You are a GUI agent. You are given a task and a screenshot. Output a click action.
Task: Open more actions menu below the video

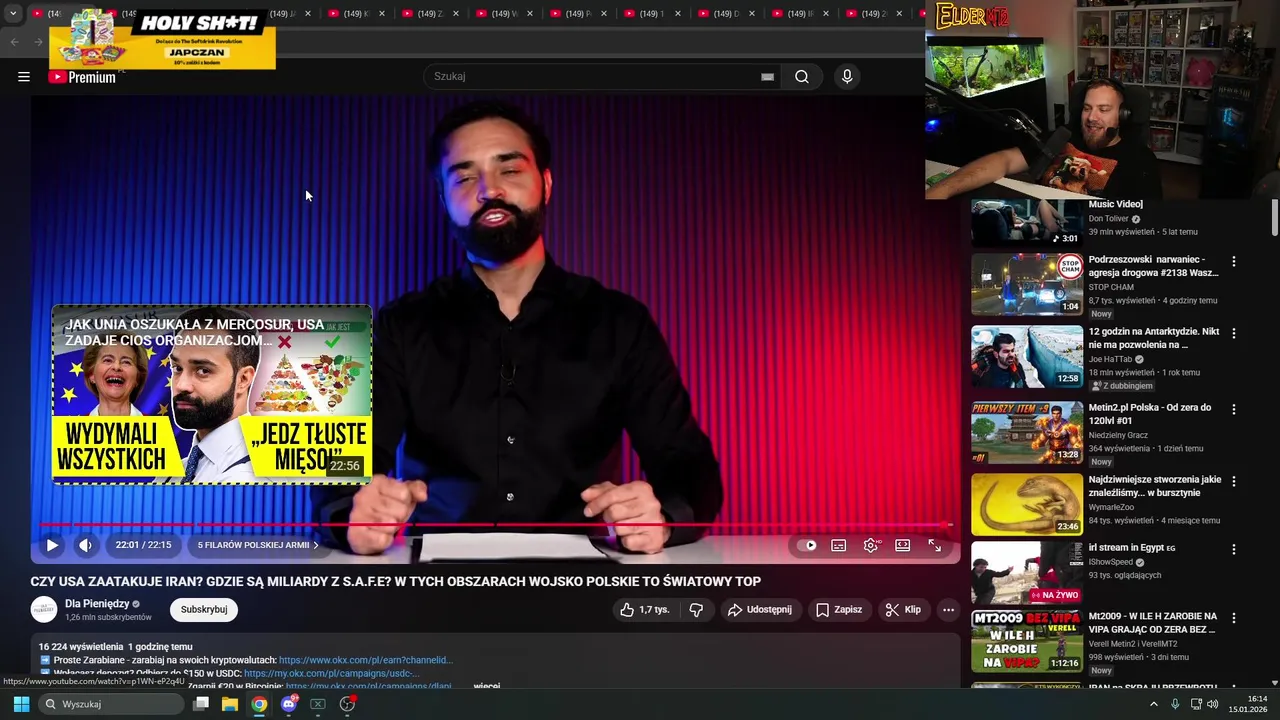948,609
